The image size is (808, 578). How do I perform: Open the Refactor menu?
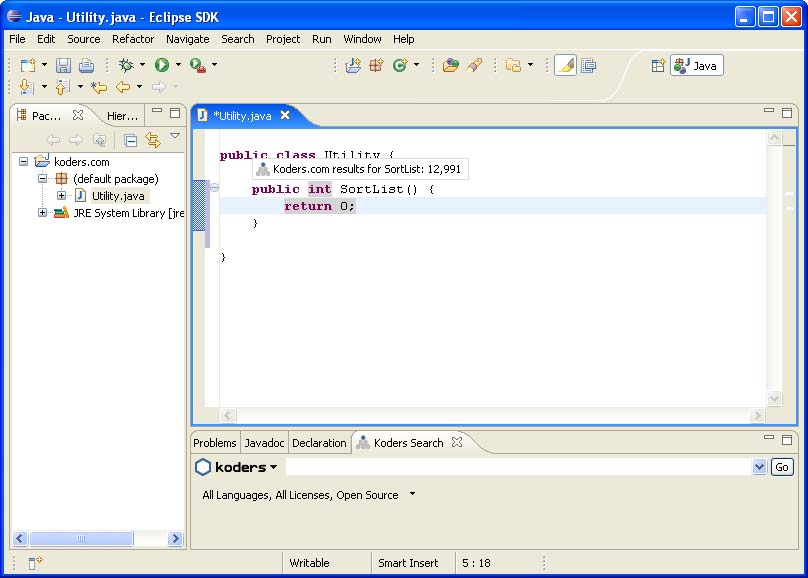[133, 39]
